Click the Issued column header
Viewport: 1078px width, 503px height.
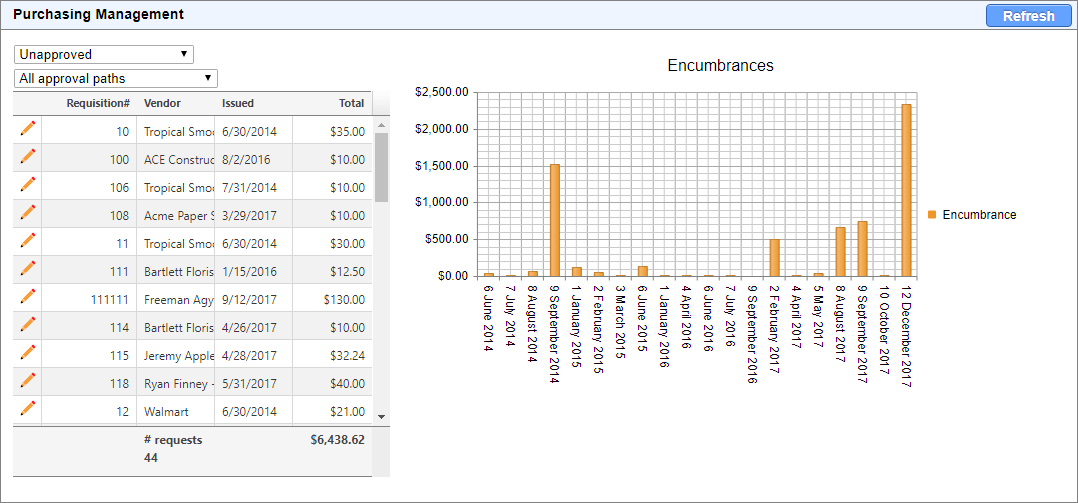238,103
